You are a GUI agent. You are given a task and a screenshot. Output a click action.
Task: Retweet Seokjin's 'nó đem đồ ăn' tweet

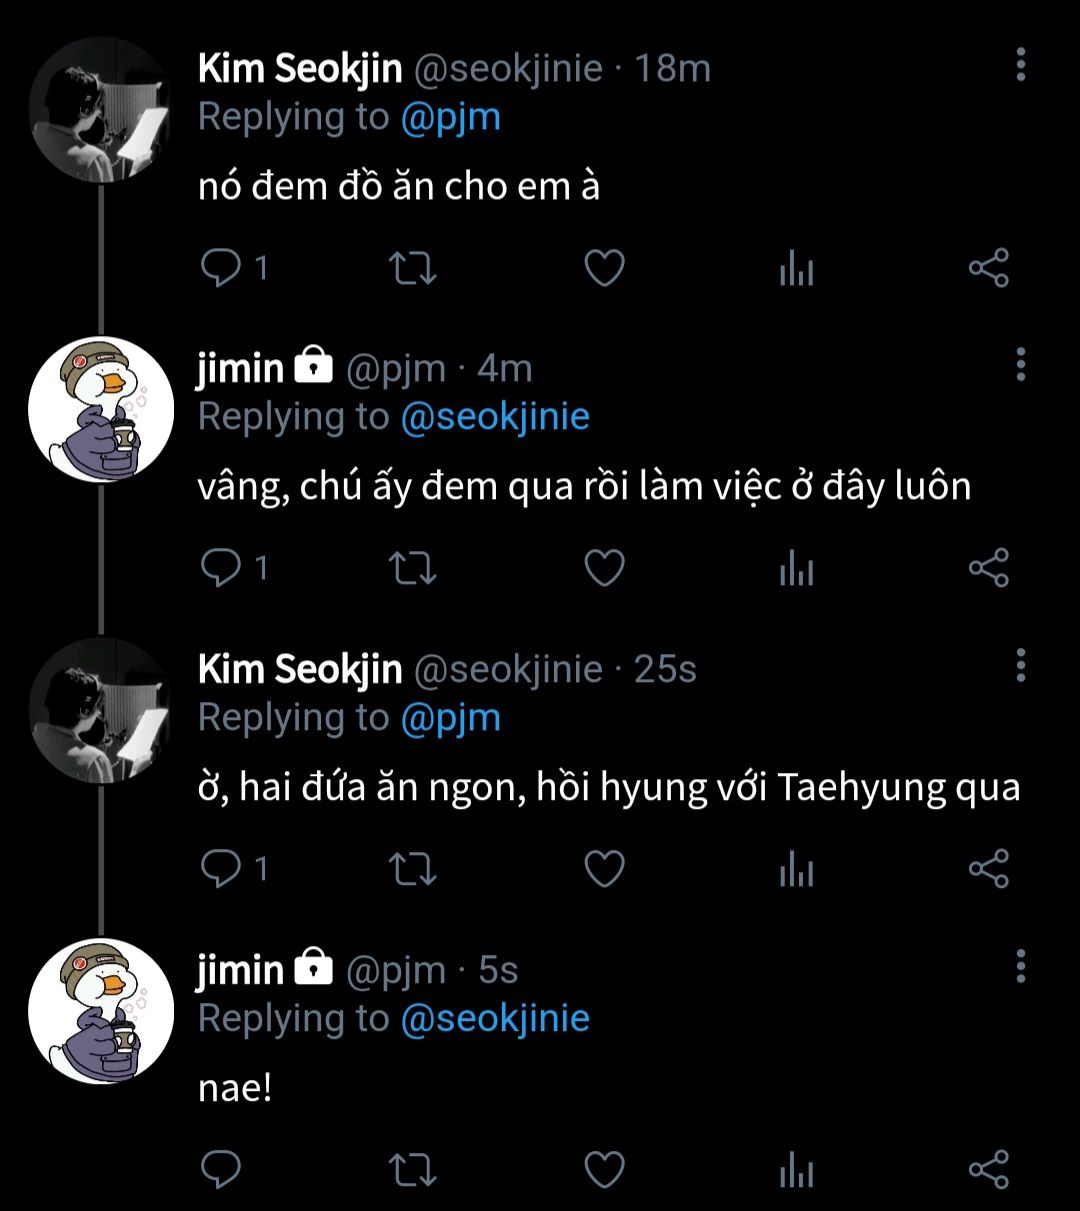click(x=411, y=268)
